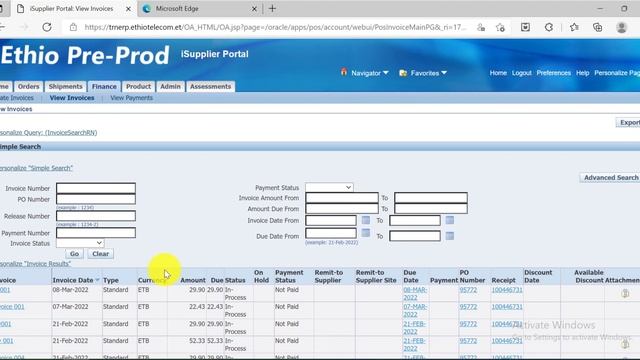Screen dimensions: 640x360
Task: Switch to the Shipments tab
Action: [65, 87]
